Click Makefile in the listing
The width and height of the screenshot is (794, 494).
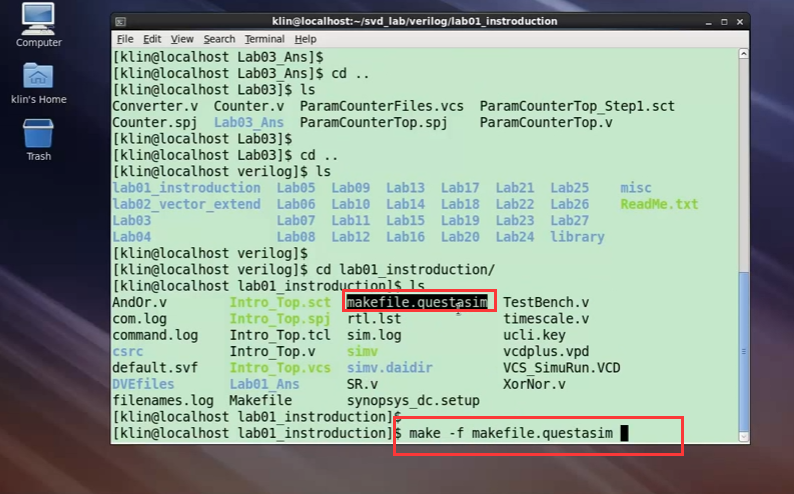tap(260, 400)
